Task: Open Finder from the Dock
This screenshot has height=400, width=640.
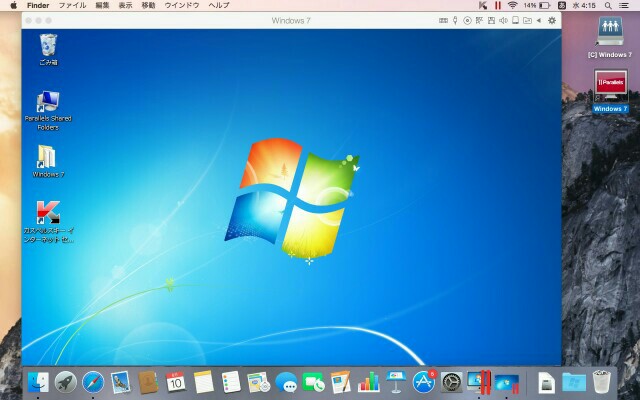Action: click(x=38, y=382)
